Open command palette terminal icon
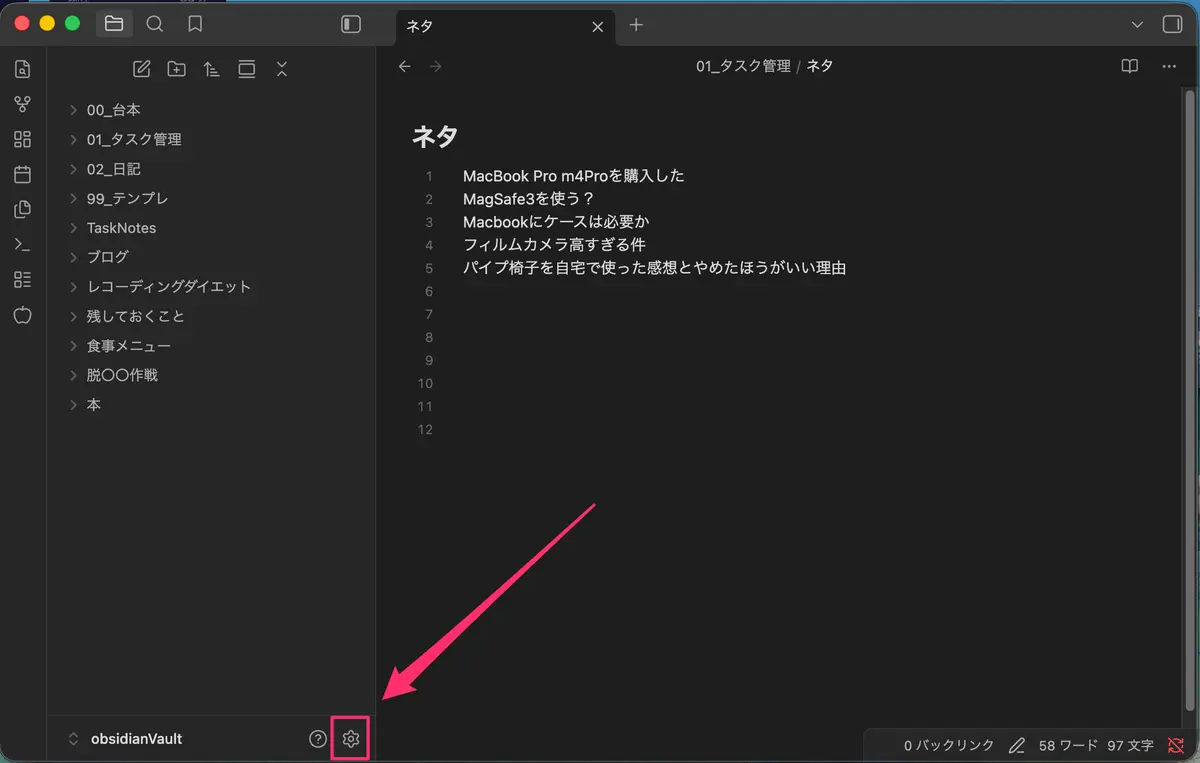The width and height of the screenshot is (1200, 763). click(x=22, y=244)
